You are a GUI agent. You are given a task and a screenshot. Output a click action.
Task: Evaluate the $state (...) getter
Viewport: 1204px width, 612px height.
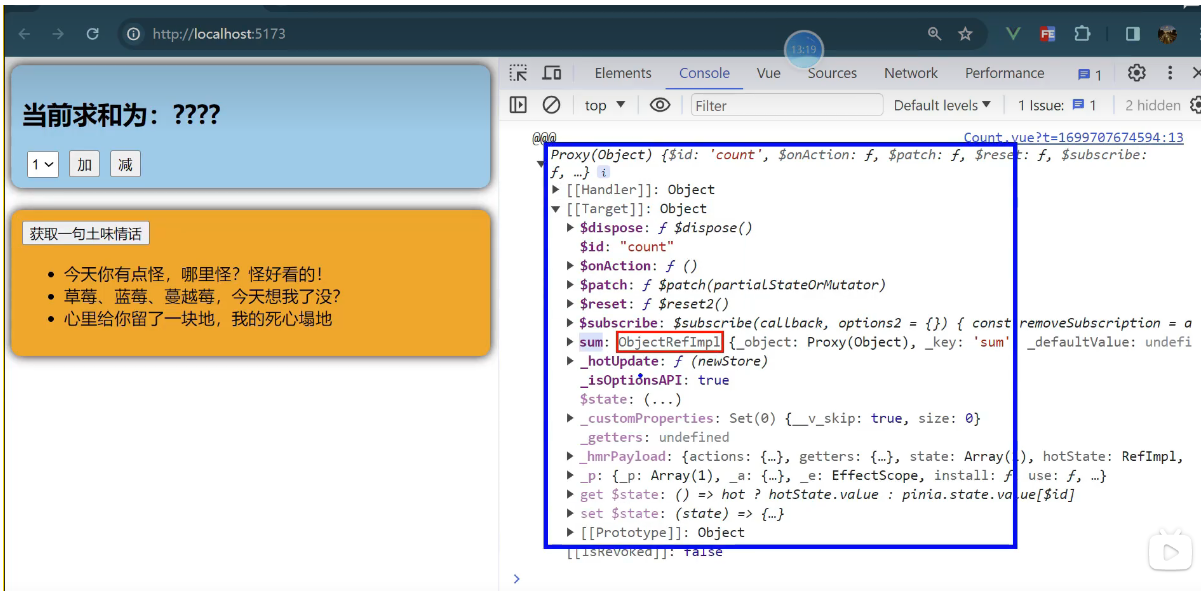662,399
